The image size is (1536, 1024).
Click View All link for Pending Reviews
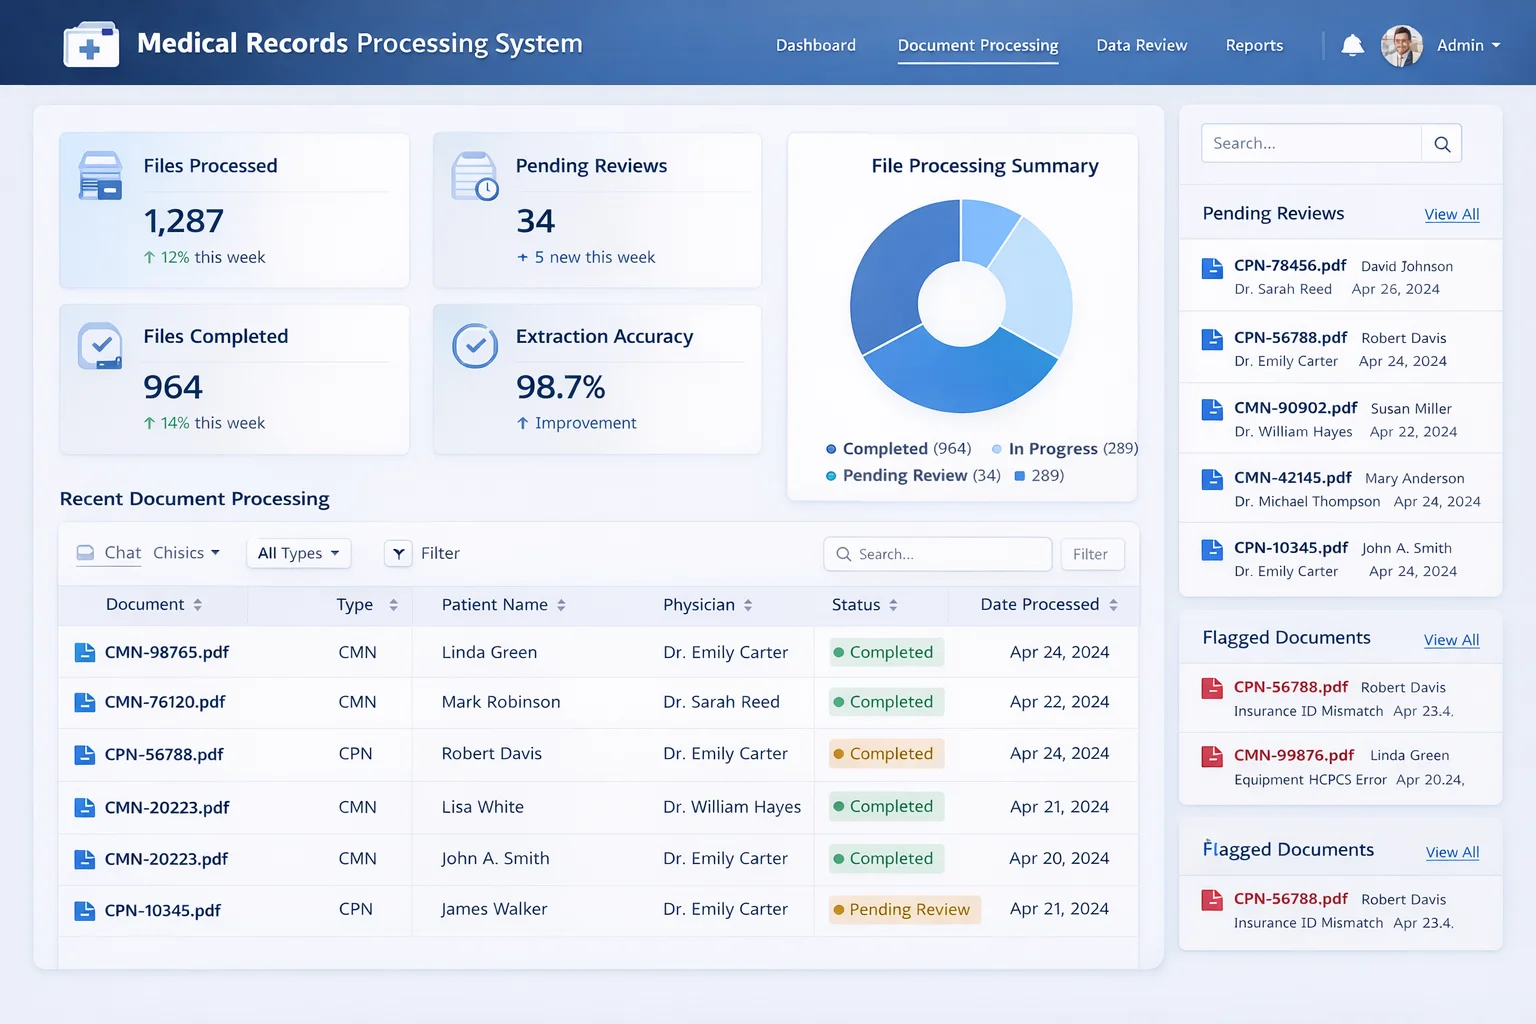click(x=1451, y=214)
